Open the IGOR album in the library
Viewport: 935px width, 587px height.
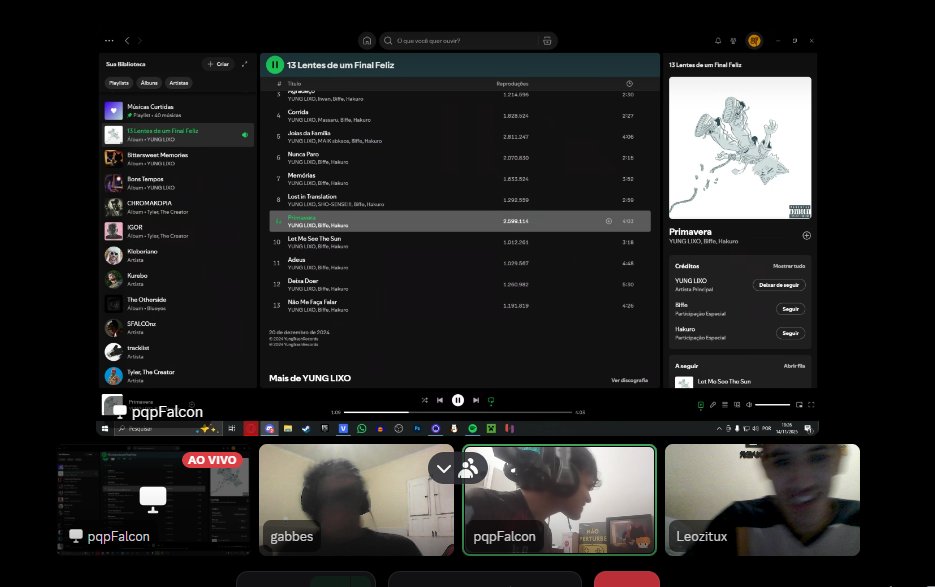(x=179, y=231)
